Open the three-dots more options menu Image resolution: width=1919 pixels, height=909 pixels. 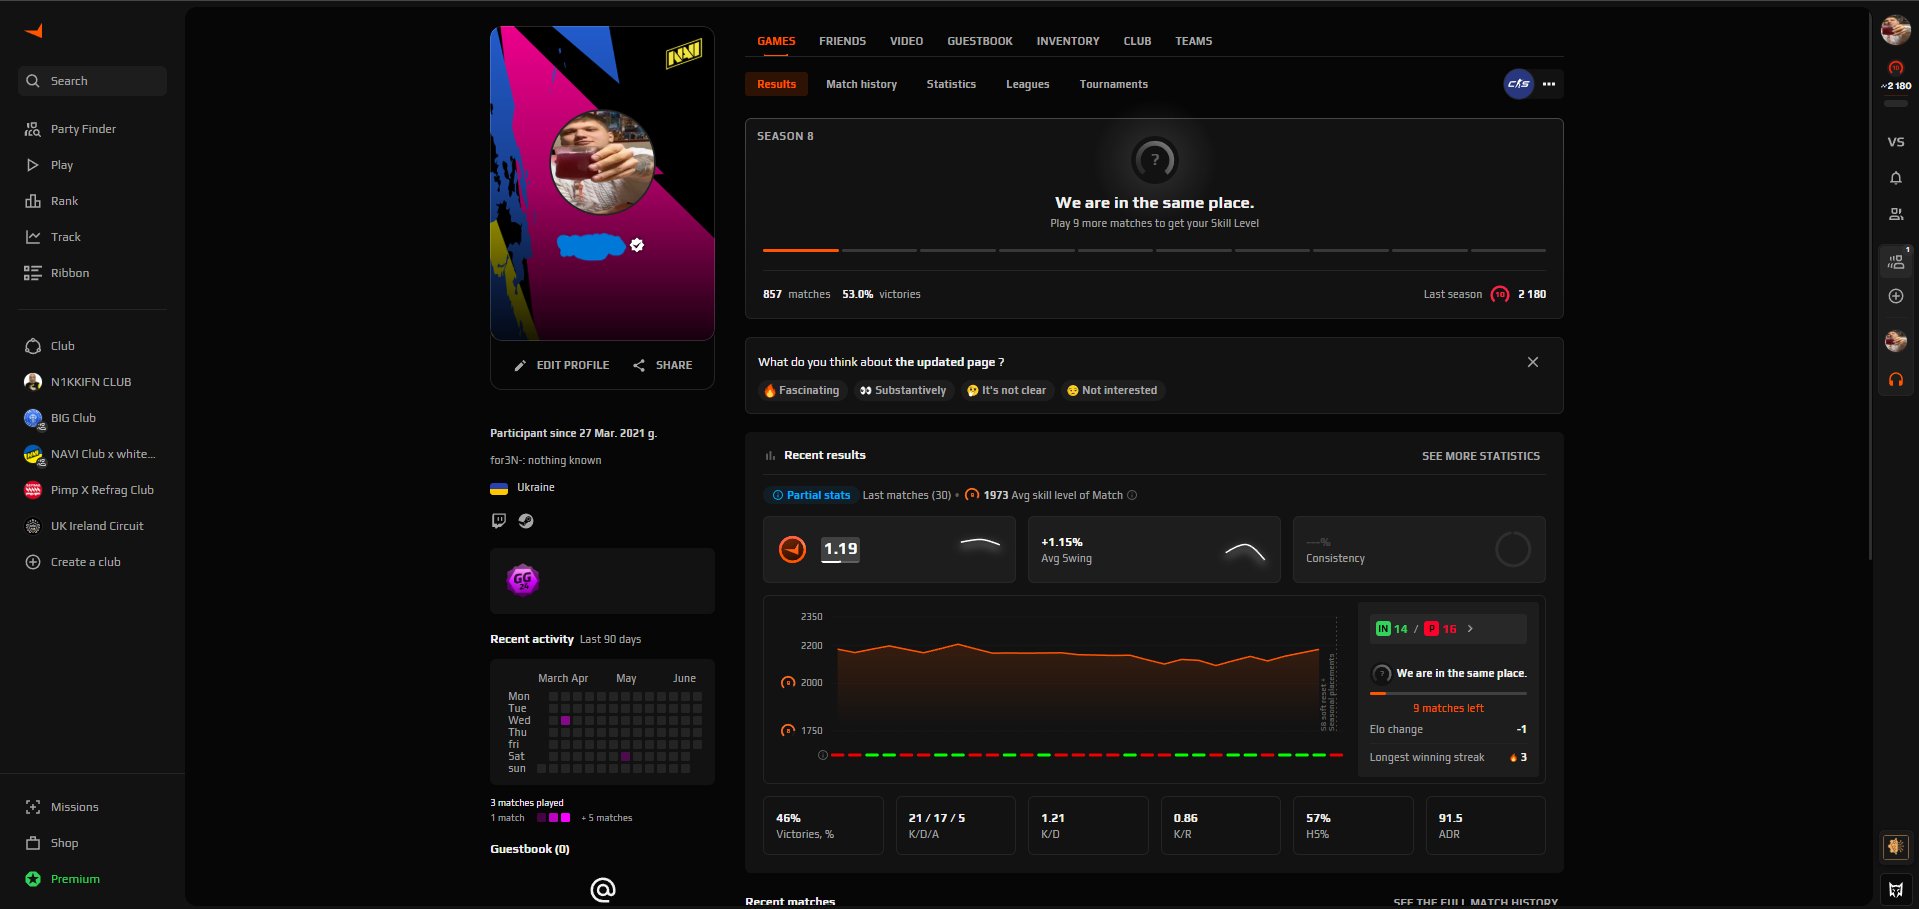click(1548, 84)
